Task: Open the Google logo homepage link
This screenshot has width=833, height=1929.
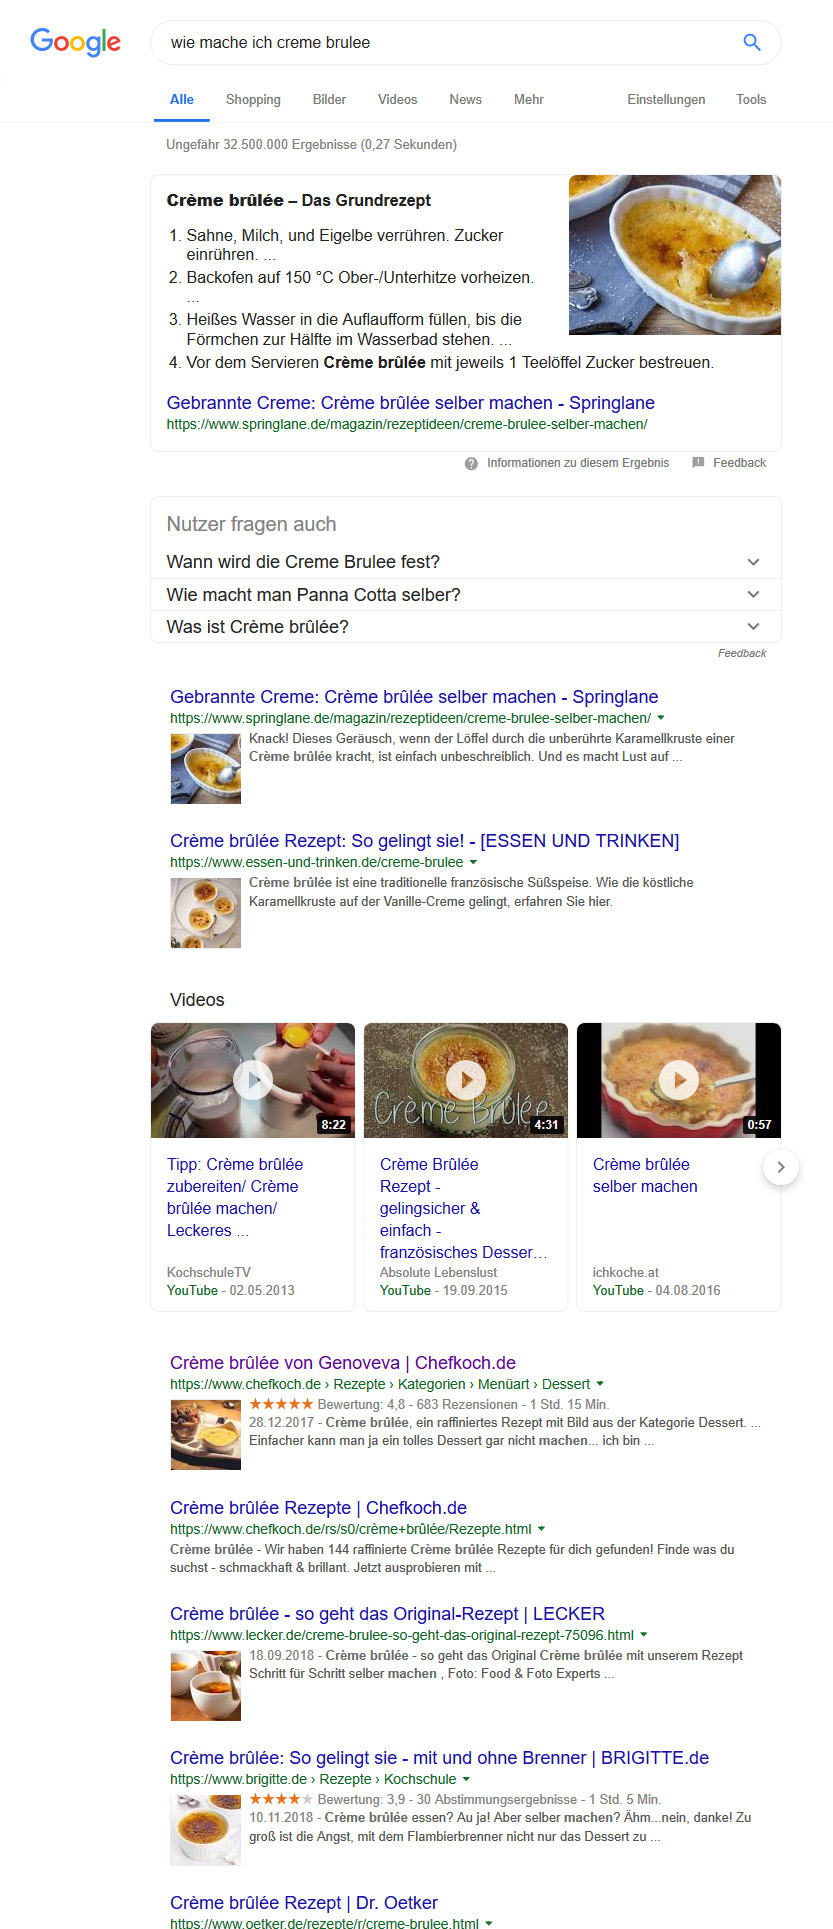Action: 76,42
